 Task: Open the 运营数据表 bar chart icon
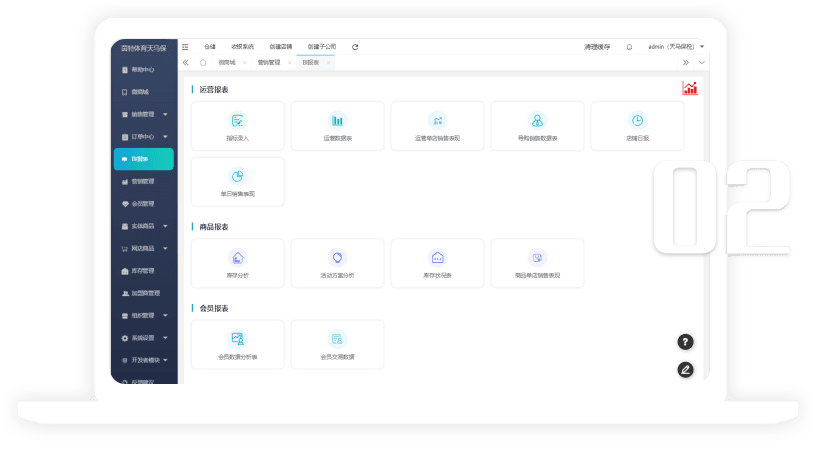click(x=337, y=120)
